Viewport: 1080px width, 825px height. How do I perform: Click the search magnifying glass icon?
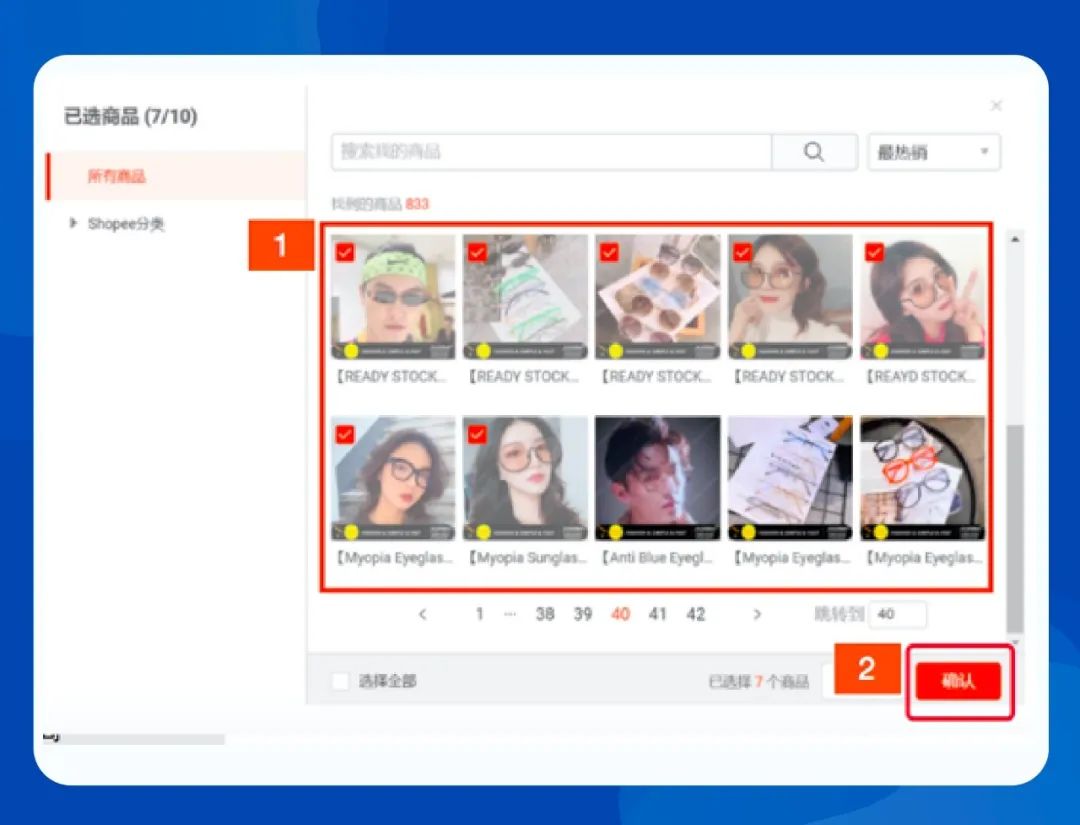816,152
